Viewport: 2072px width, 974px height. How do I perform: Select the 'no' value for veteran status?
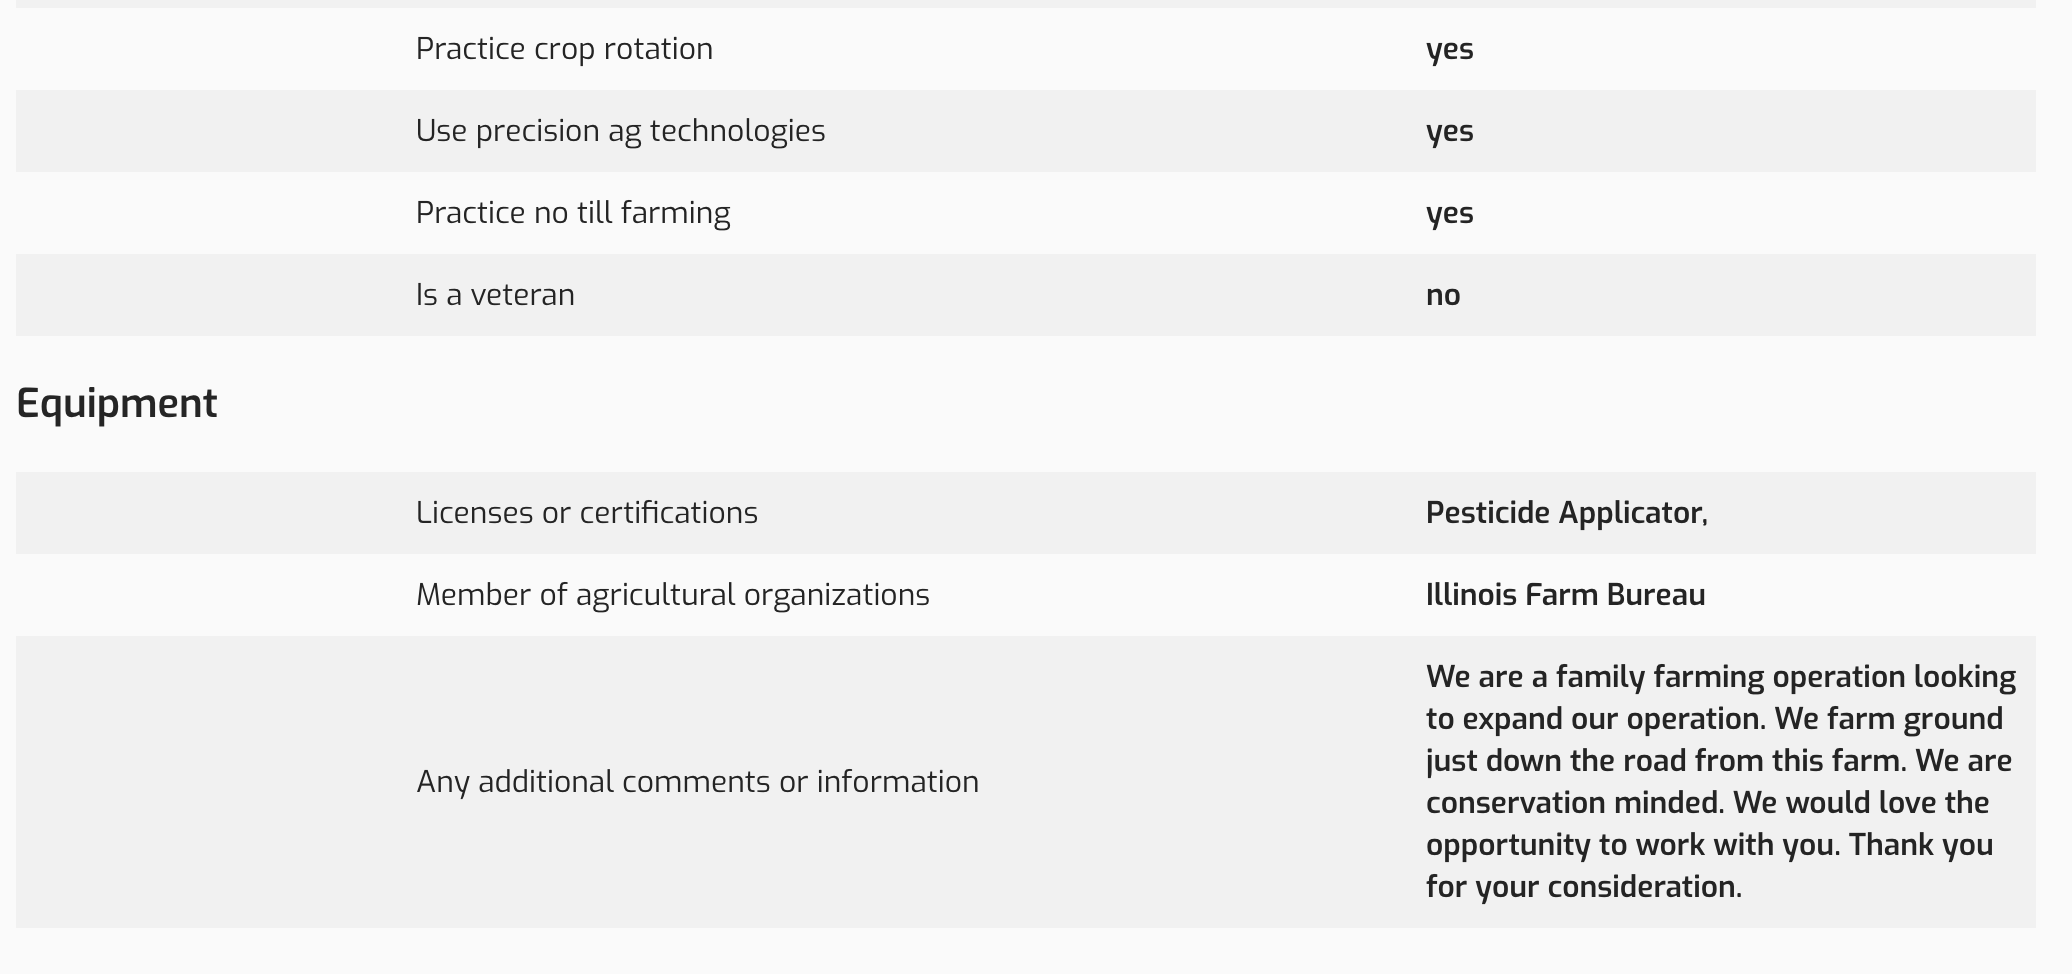click(x=1443, y=295)
